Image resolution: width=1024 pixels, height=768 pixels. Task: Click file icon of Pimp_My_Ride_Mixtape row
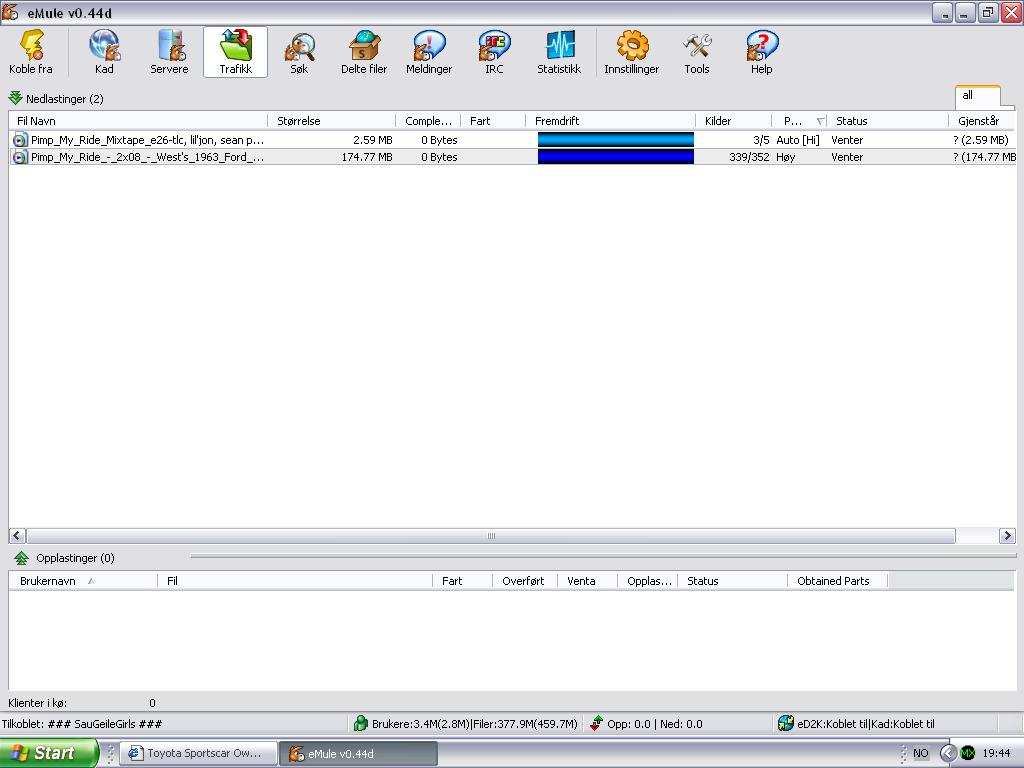point(20,140)
